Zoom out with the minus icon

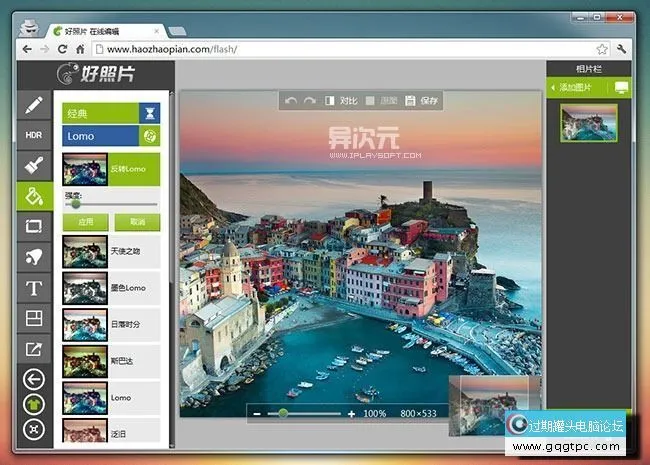(257, 414)
